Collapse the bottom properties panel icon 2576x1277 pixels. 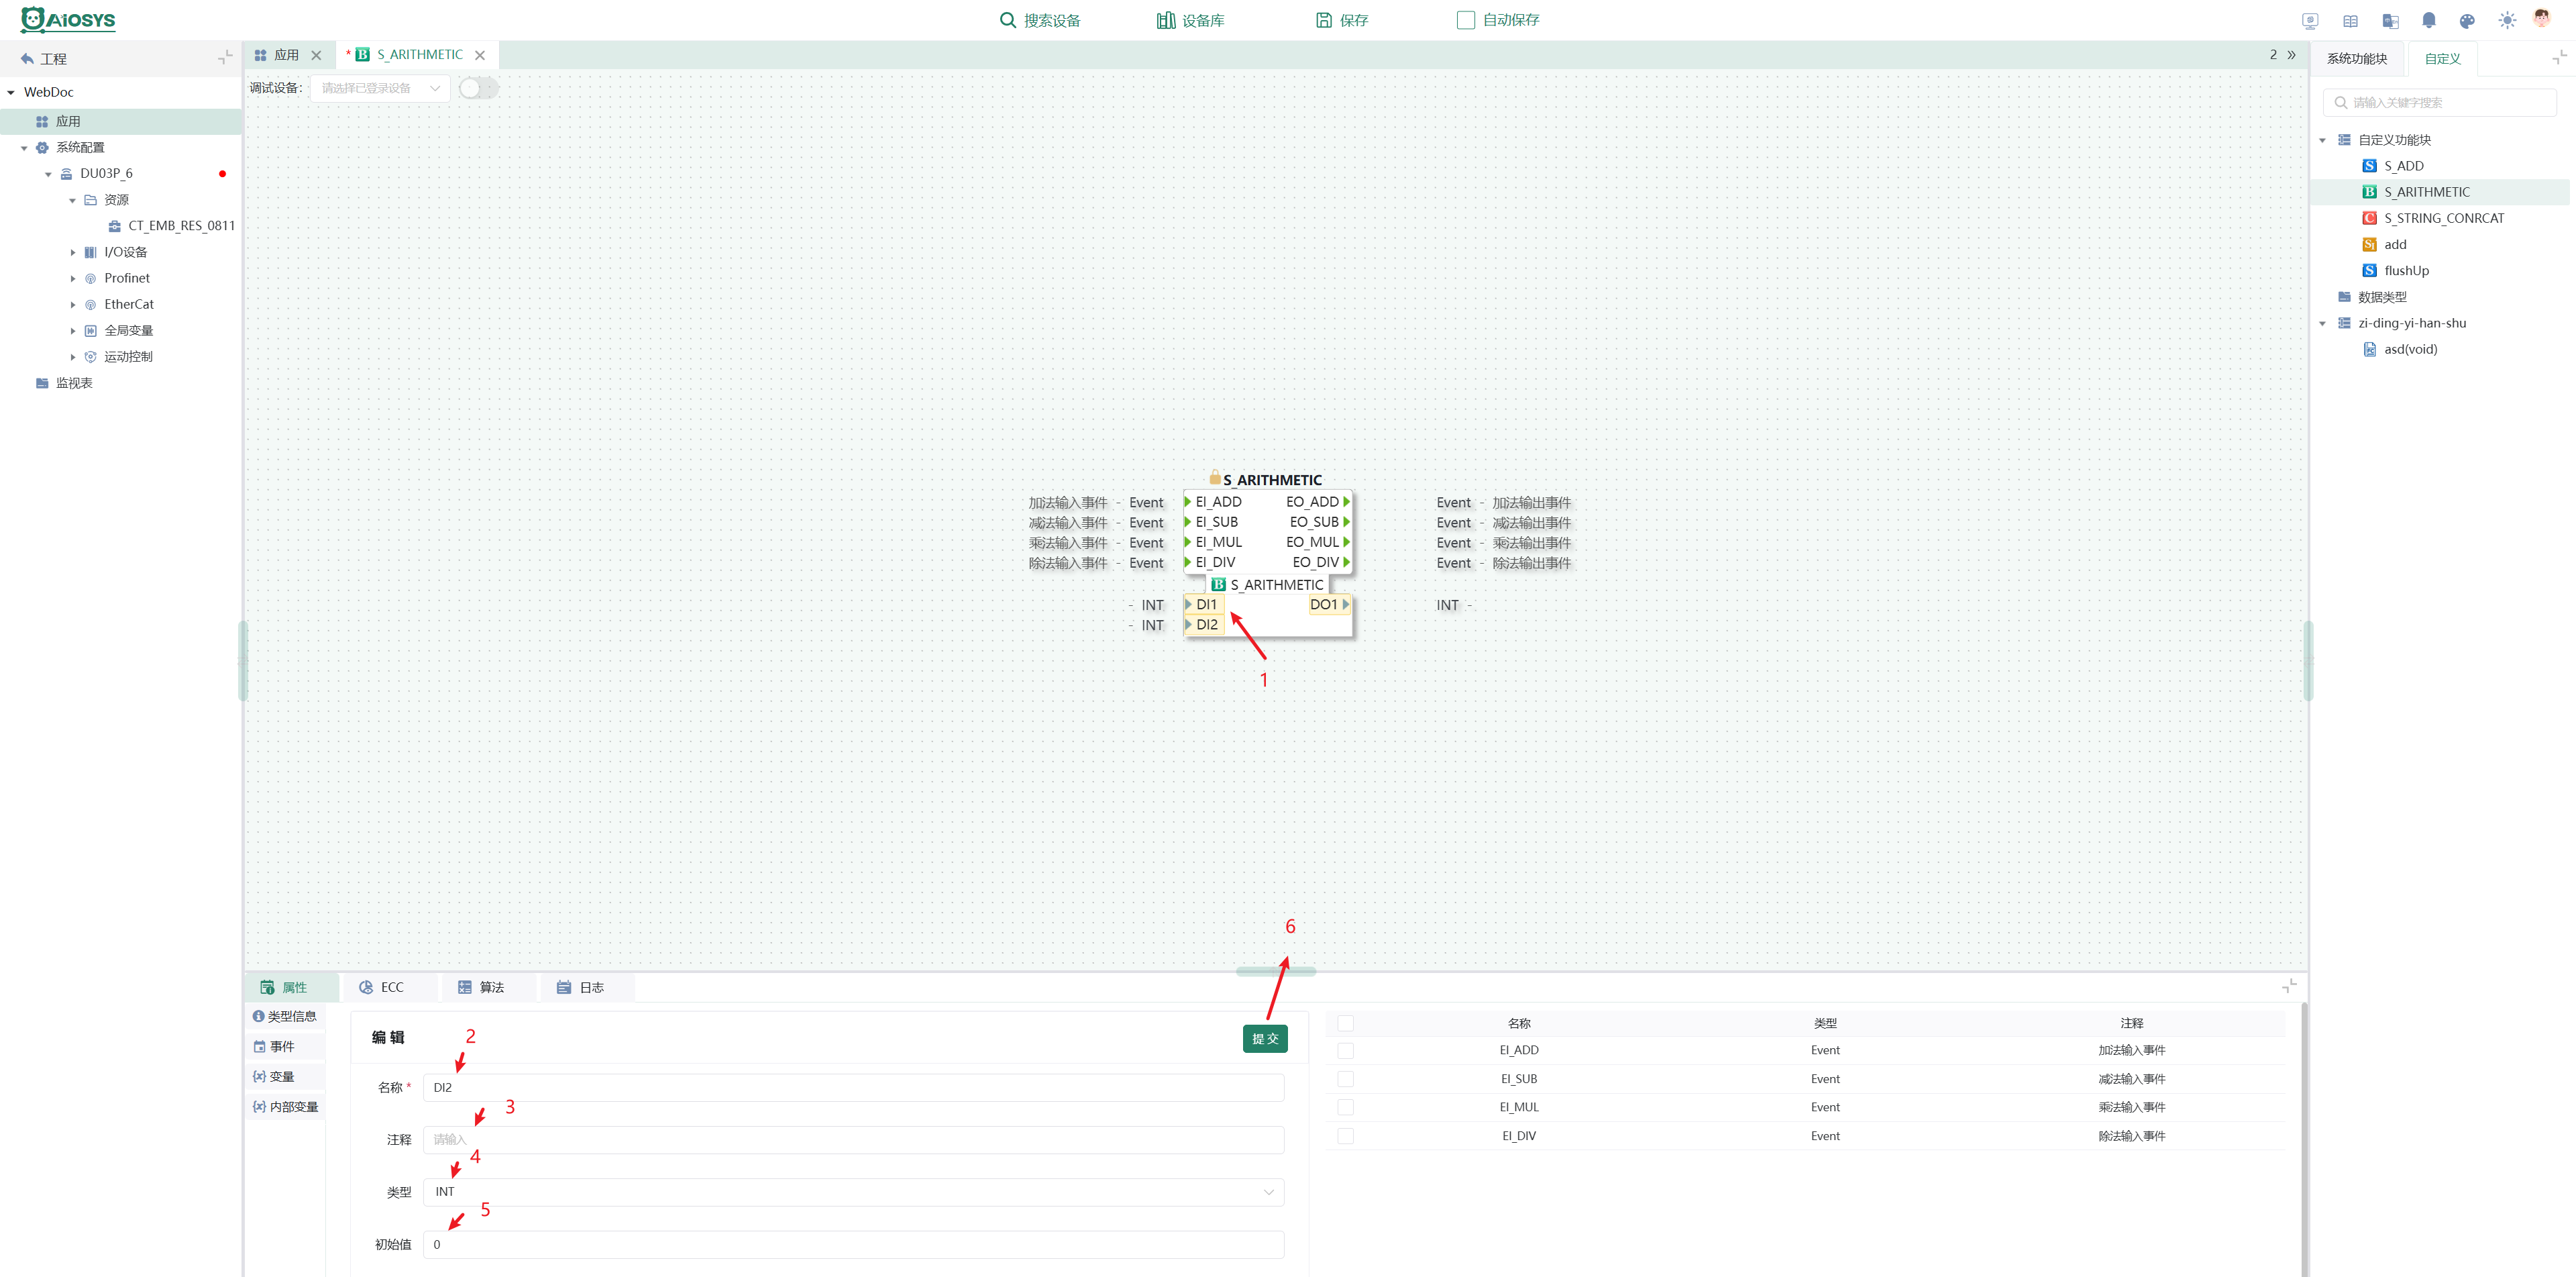coord(2289,986)
